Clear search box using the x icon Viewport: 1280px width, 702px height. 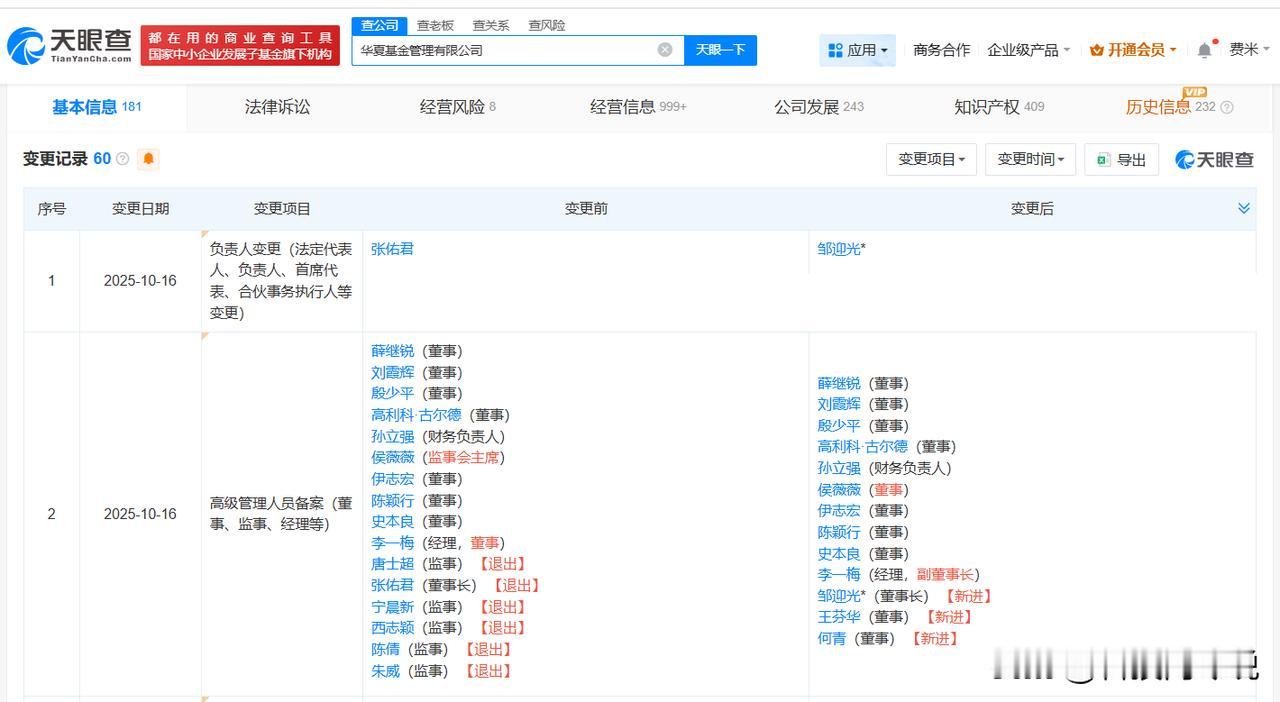(x=663, y=50)
